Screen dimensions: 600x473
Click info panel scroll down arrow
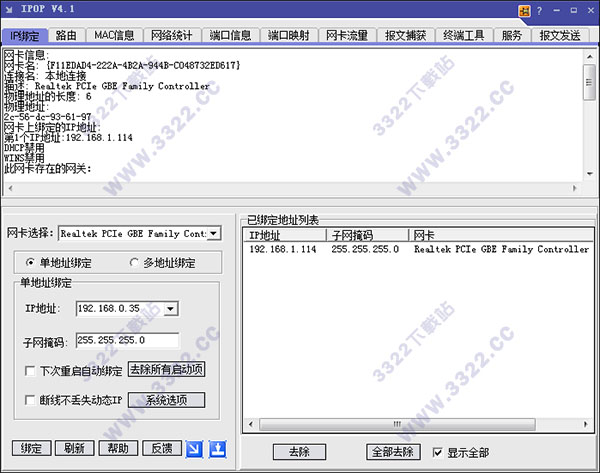click(590, 174)
